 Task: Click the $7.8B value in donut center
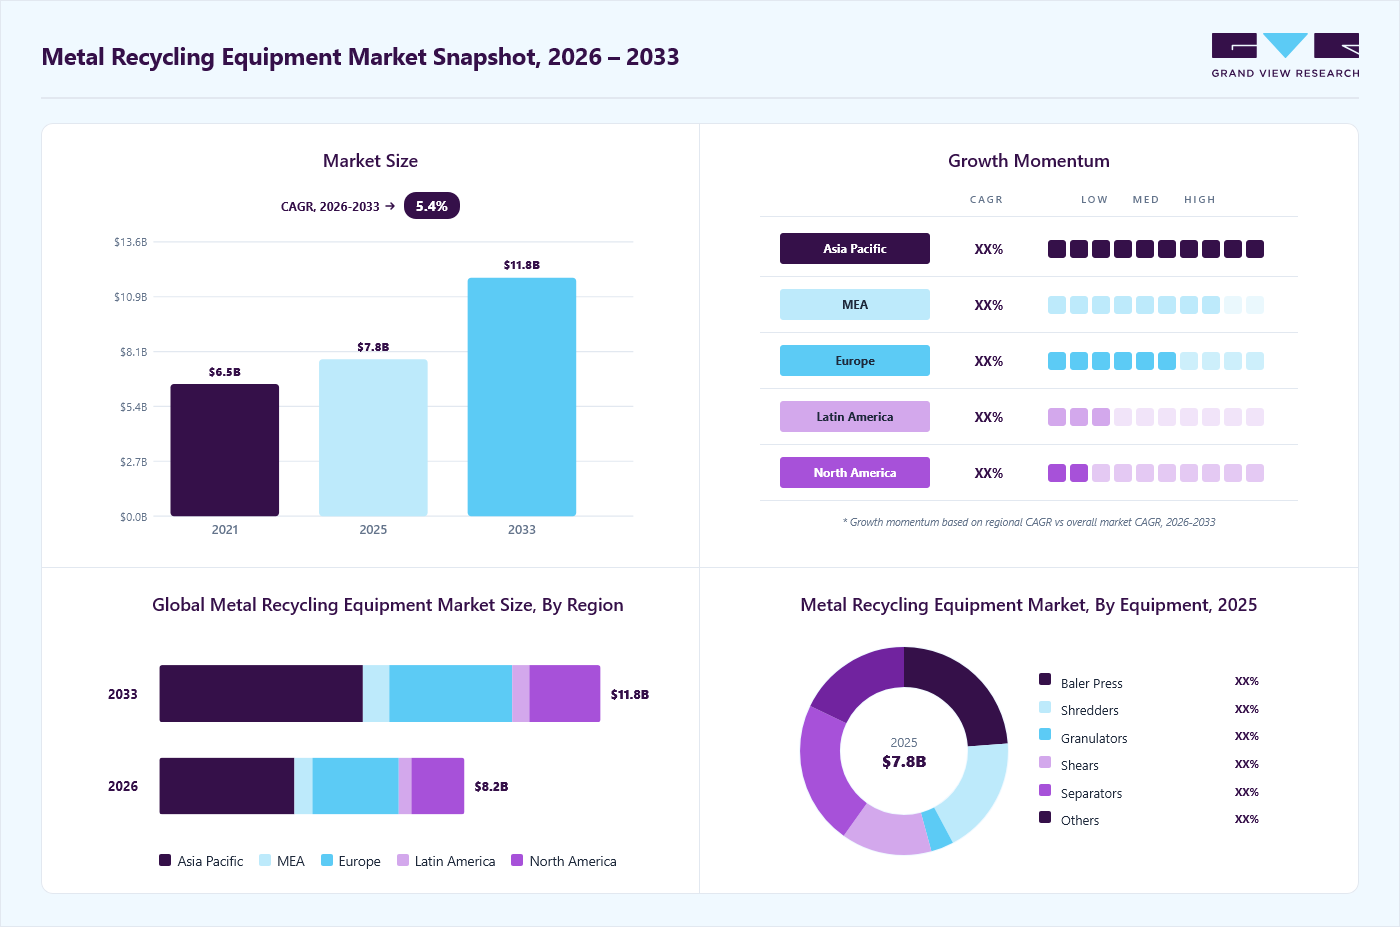[904, 762]
